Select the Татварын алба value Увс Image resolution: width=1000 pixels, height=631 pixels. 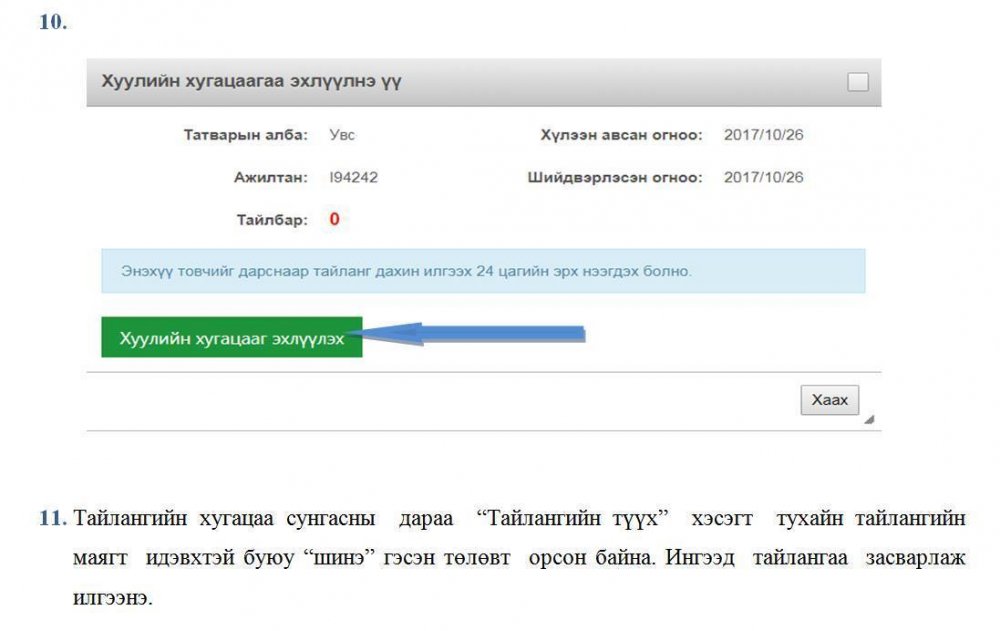pos(342,135)
